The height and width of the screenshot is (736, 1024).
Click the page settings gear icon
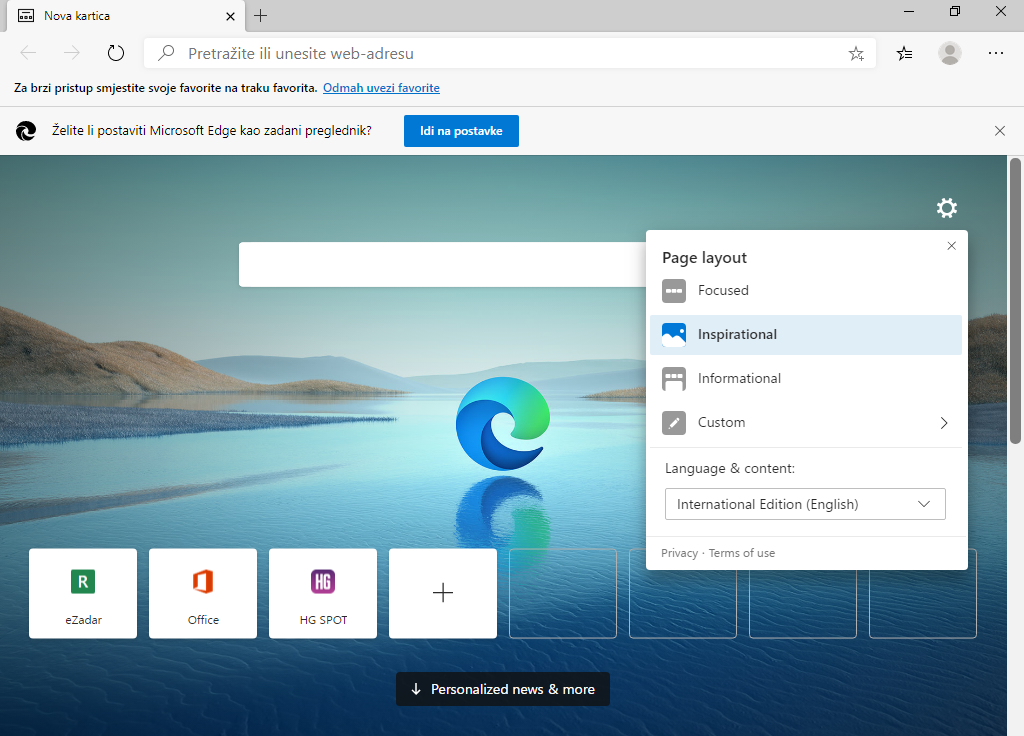(946, 208)
